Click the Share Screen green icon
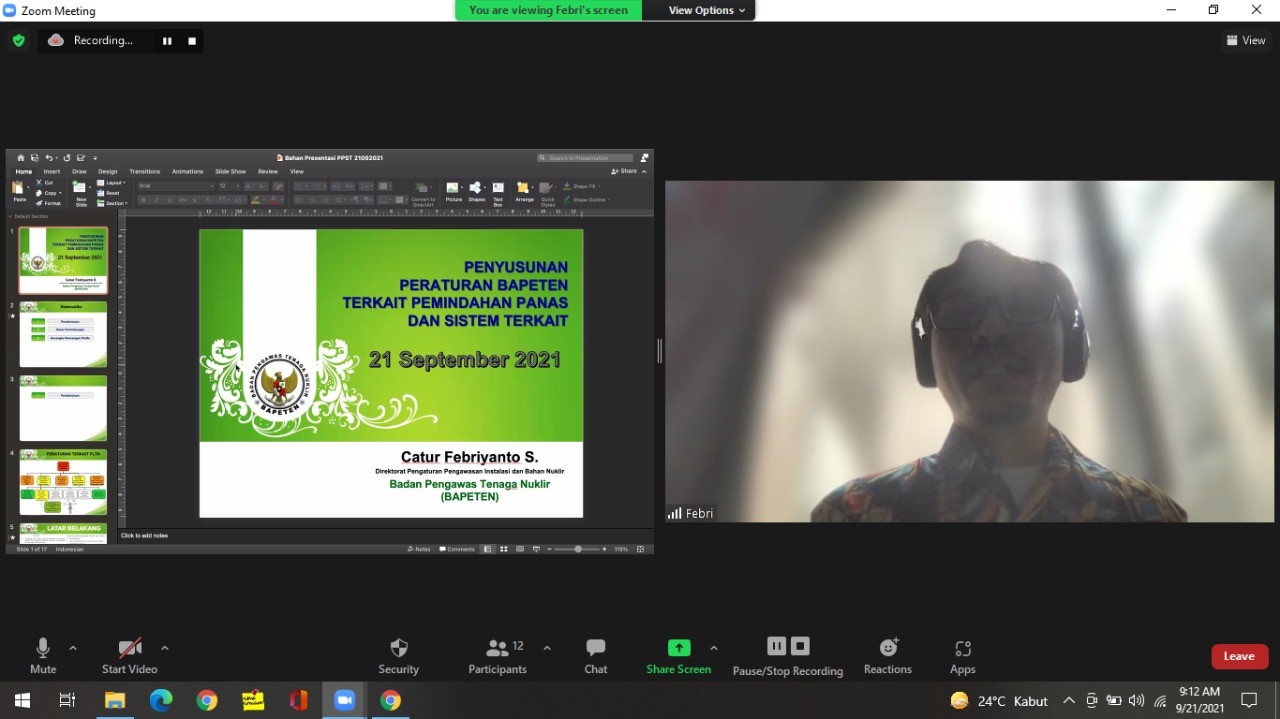1280x719 pixels. pos(679,648)
